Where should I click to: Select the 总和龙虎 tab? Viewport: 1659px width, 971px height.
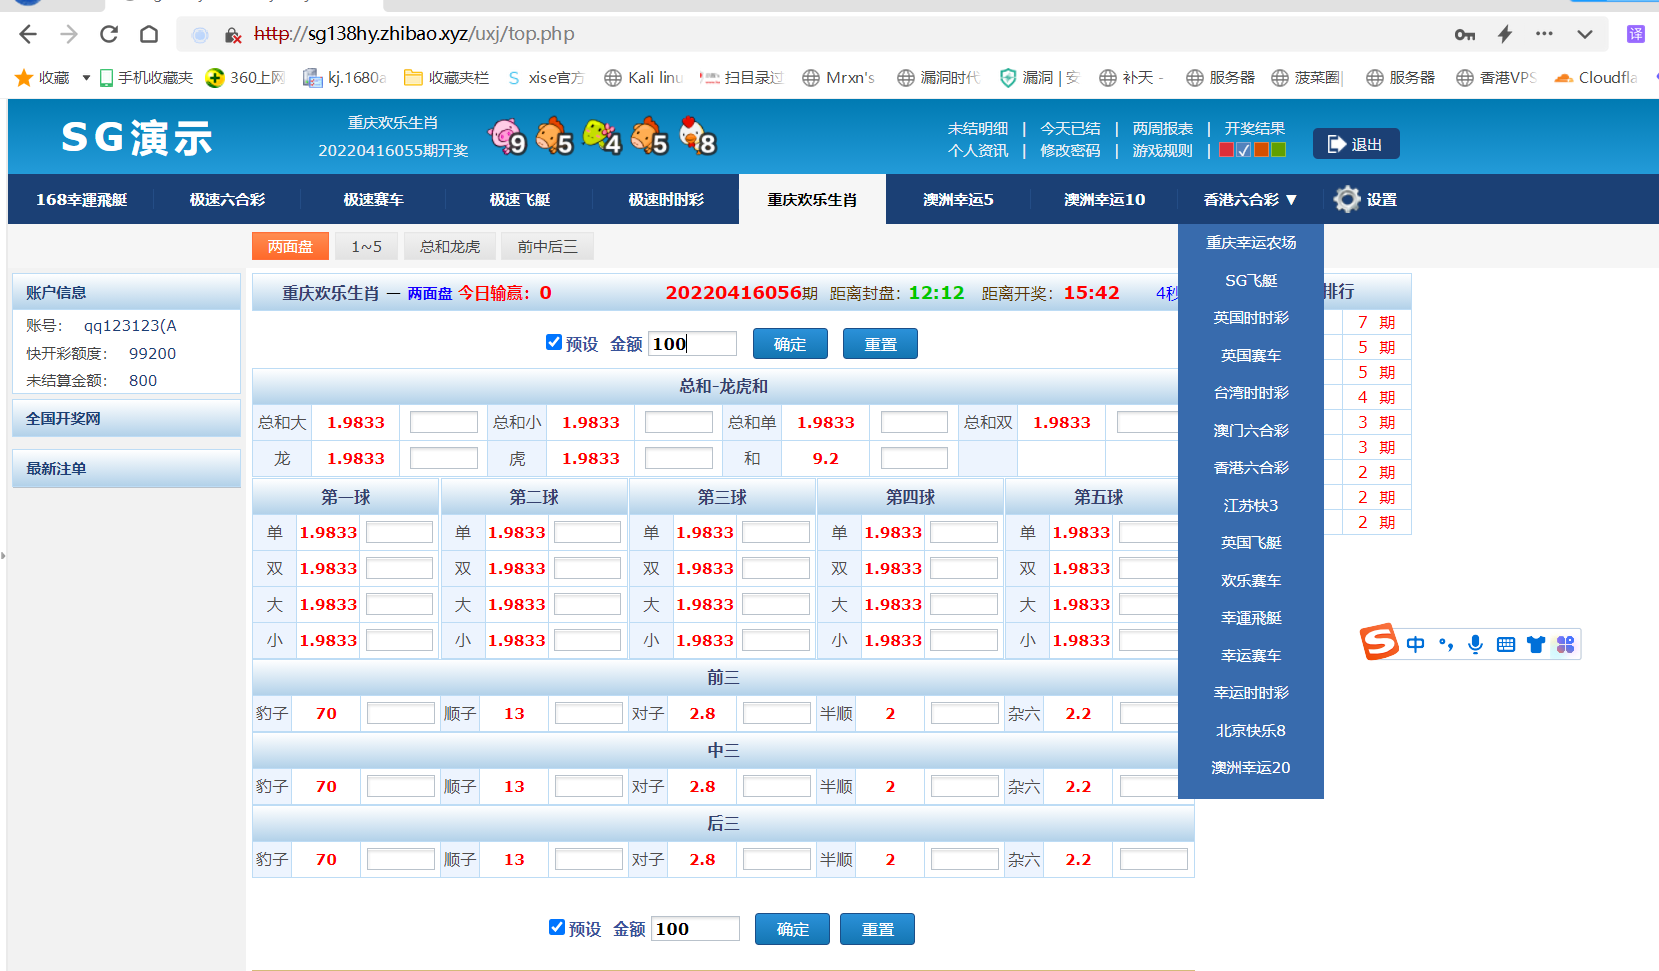(449, 245)
